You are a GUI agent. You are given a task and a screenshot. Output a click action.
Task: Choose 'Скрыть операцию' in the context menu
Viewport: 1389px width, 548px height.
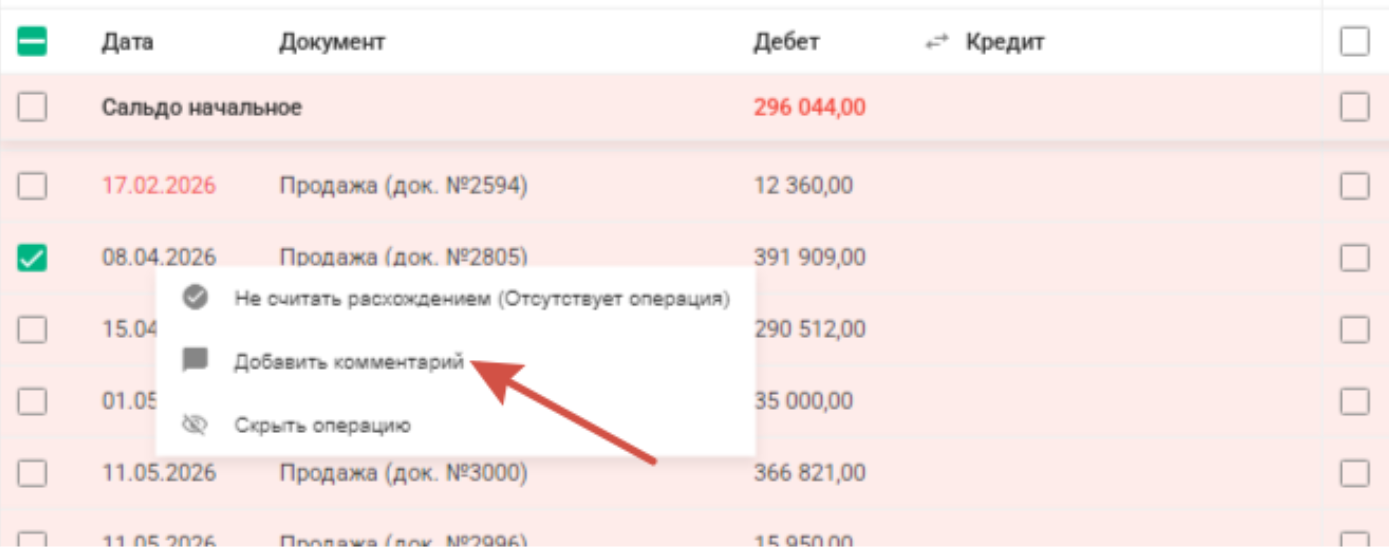click(455, 425)
